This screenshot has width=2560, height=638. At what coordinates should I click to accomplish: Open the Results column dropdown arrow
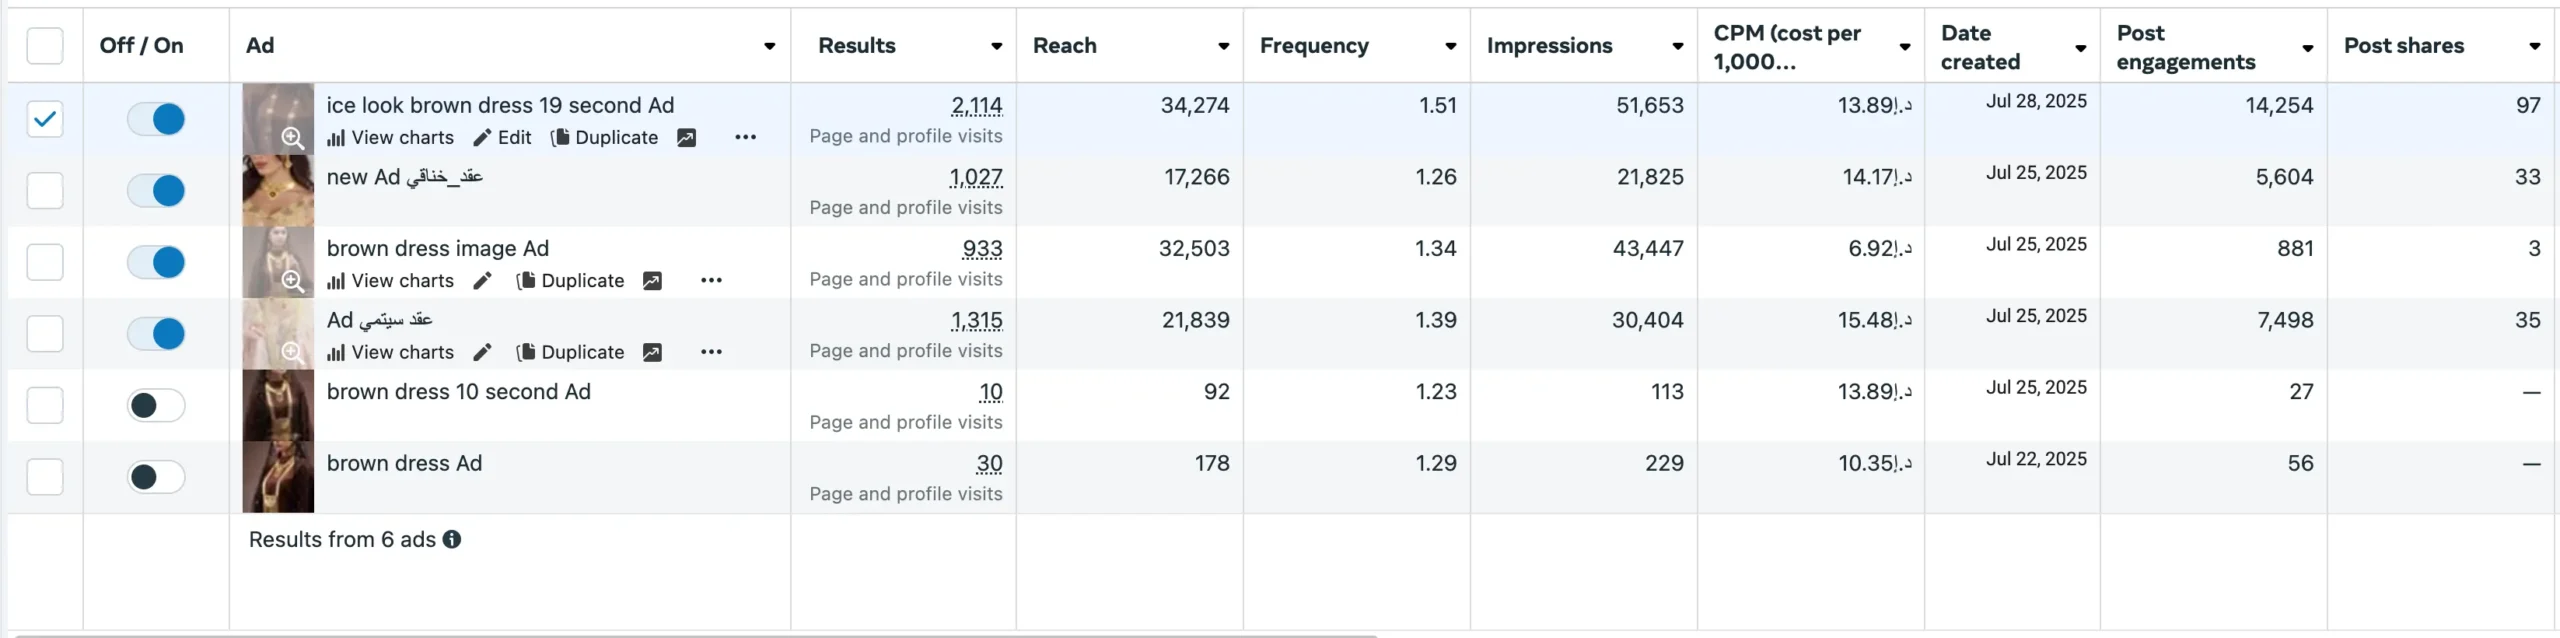[996, 46]
